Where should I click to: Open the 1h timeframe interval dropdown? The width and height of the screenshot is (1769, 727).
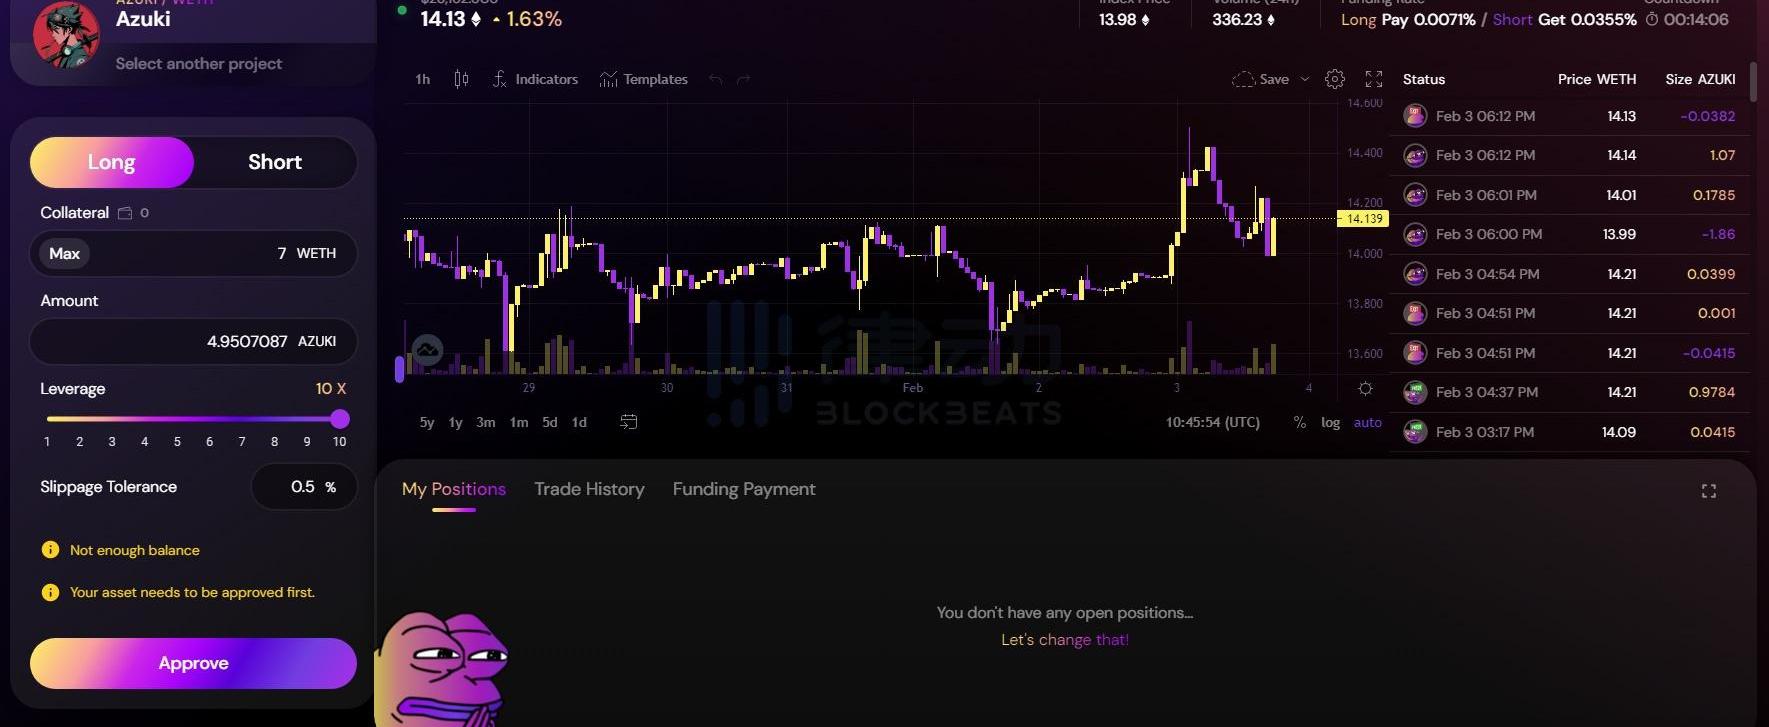[423, 79]
